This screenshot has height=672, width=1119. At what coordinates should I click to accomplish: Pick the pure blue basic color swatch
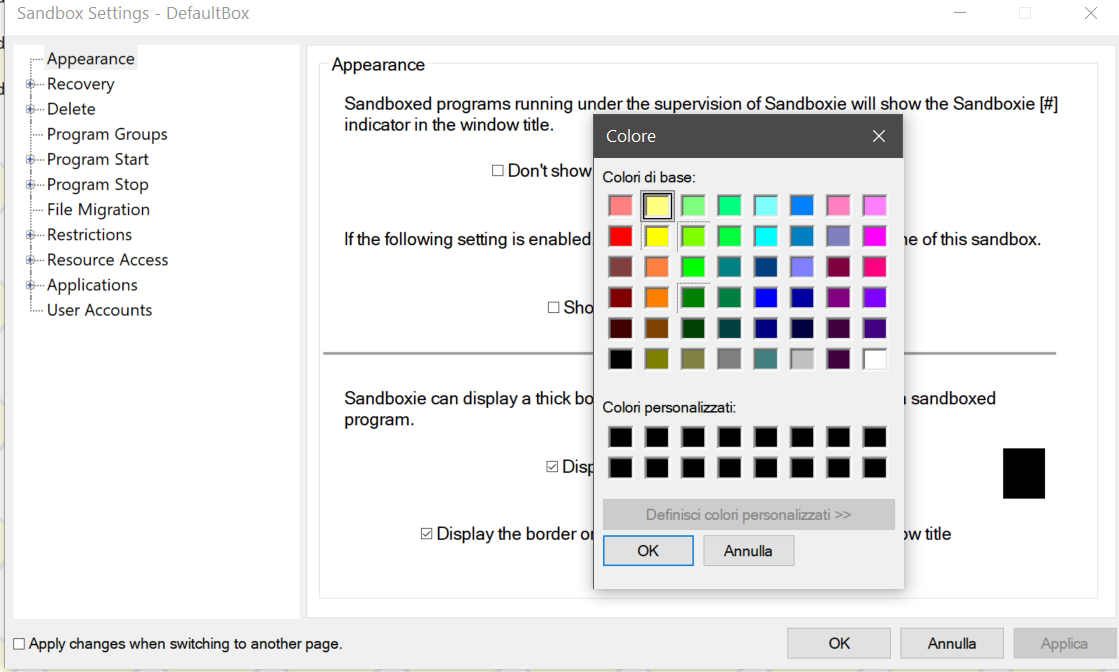coord(766,297)
